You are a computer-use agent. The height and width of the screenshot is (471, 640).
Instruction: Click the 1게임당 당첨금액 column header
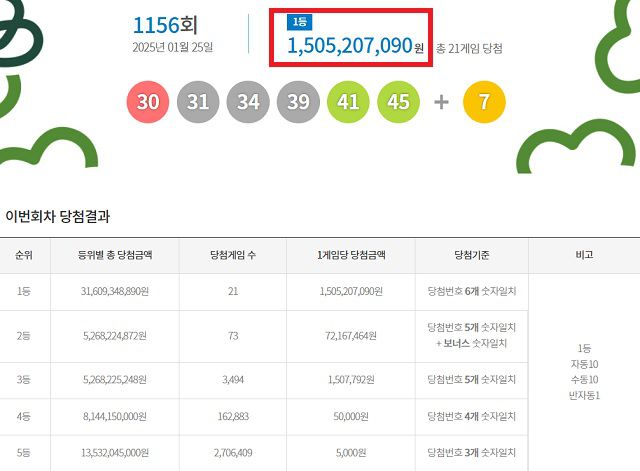351,255
